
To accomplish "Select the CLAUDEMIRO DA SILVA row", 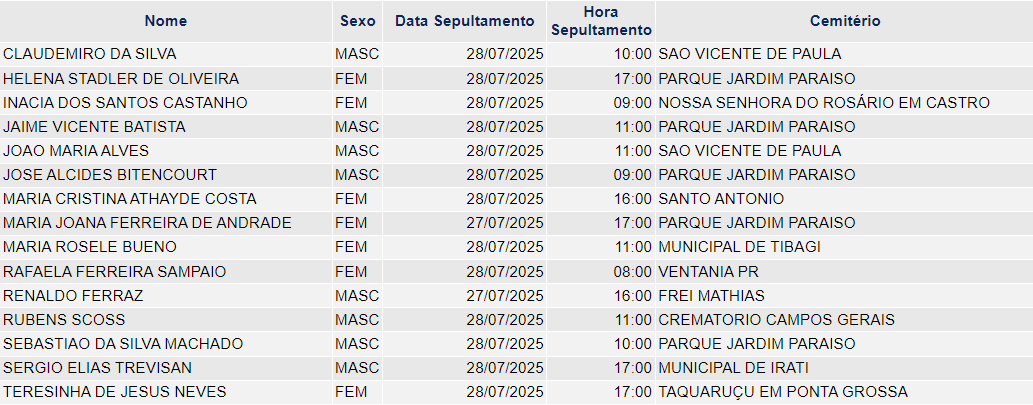I will [516, 54].
